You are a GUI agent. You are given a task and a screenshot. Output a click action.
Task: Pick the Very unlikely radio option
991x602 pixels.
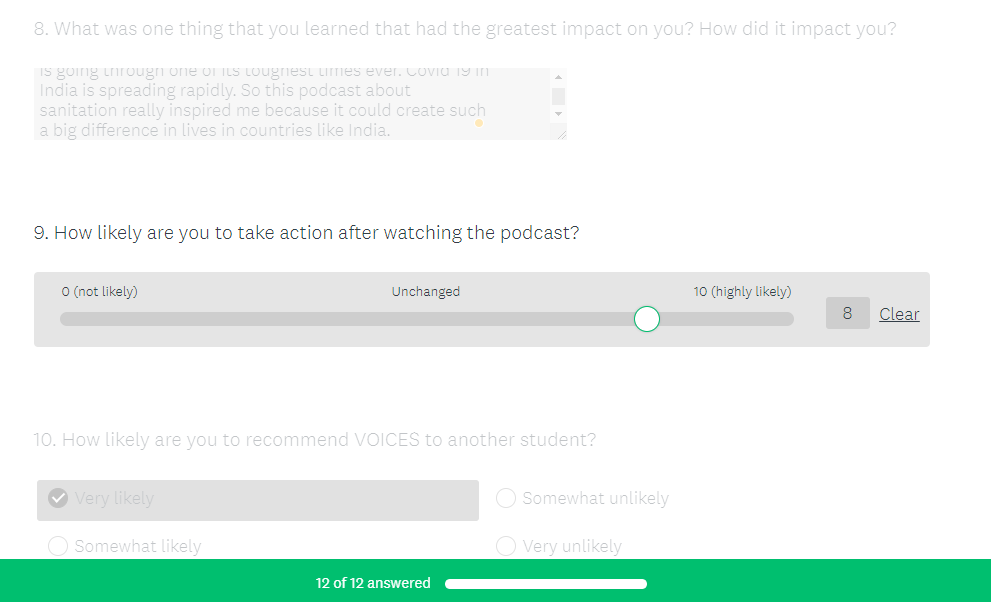pyautogui.click(x=506, y=546)
